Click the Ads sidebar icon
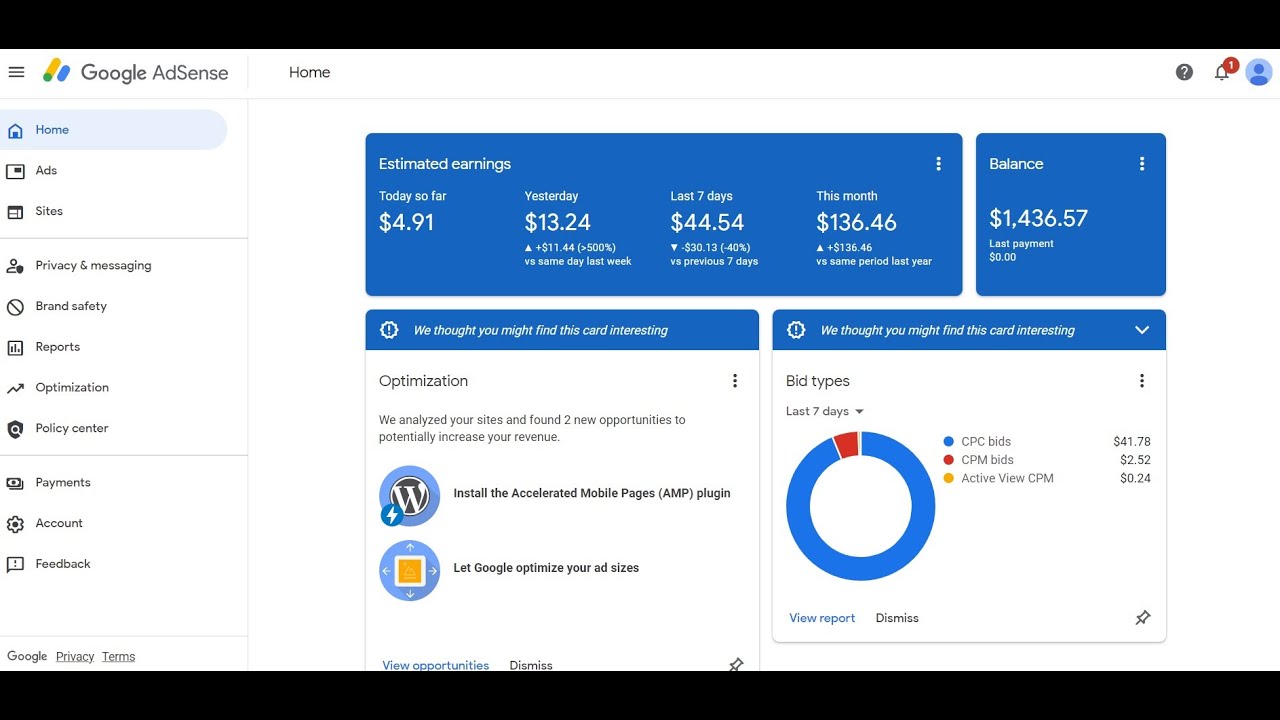 [15, 171]
